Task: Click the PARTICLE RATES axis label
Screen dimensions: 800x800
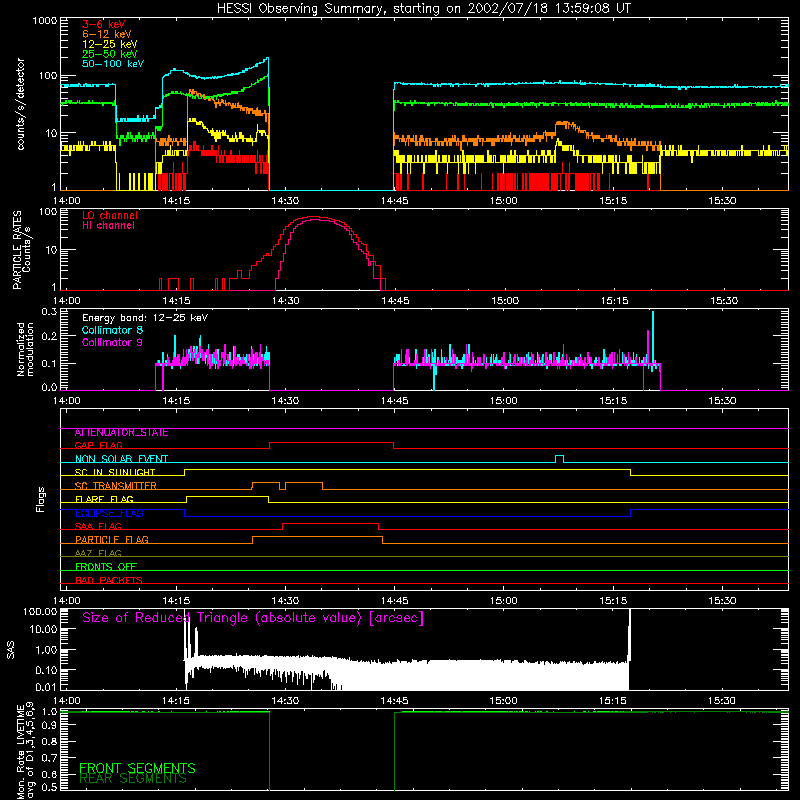Action: (17, 250)
